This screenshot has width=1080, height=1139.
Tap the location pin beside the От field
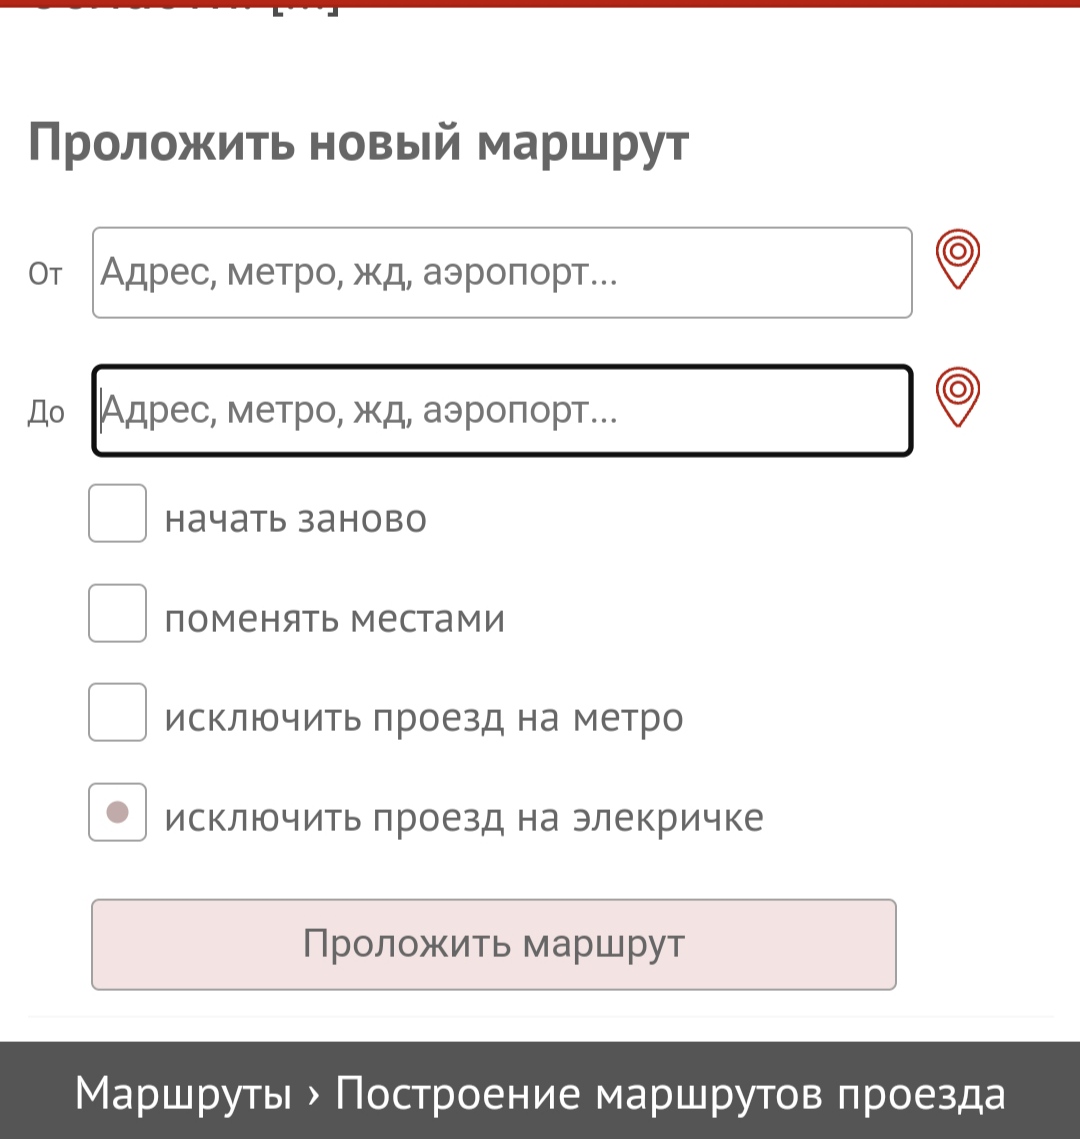[x=957, y=260]
